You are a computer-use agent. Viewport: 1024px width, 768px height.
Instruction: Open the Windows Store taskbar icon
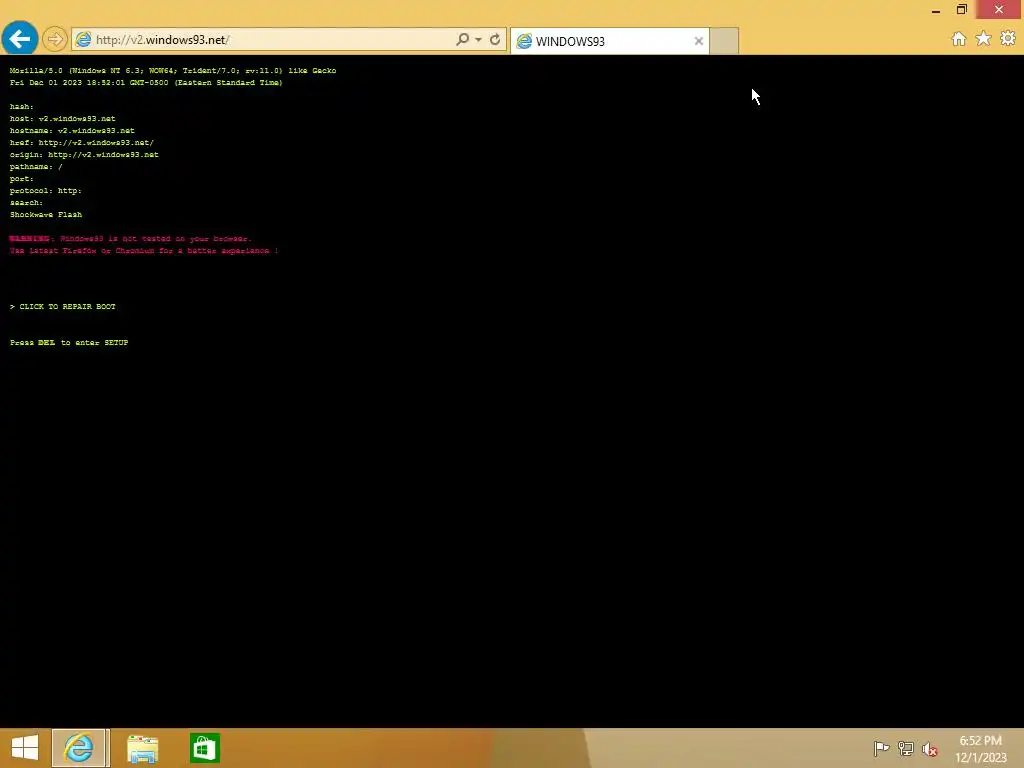pos(204,748)
